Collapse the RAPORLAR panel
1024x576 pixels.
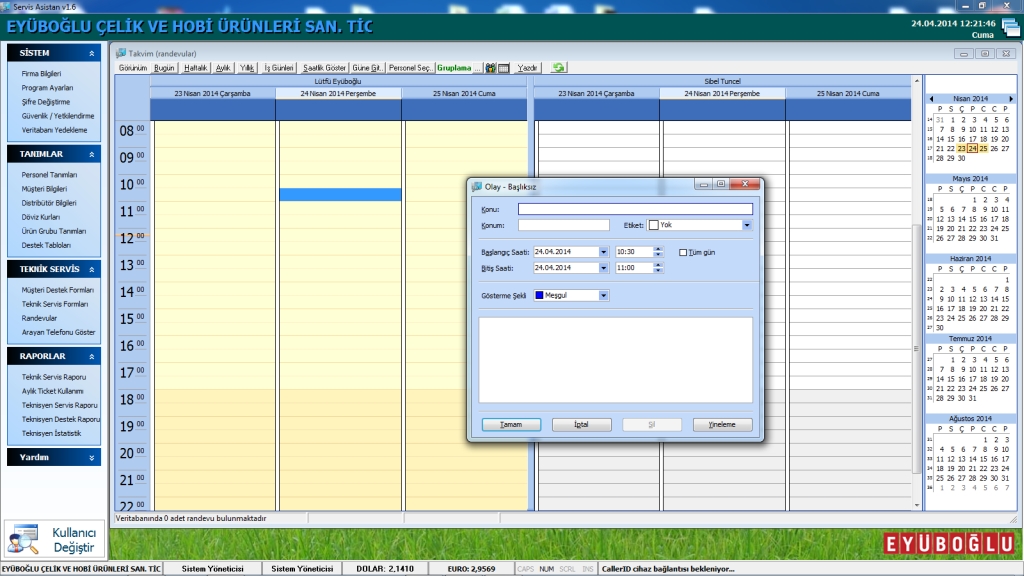[x=91, y=357]
